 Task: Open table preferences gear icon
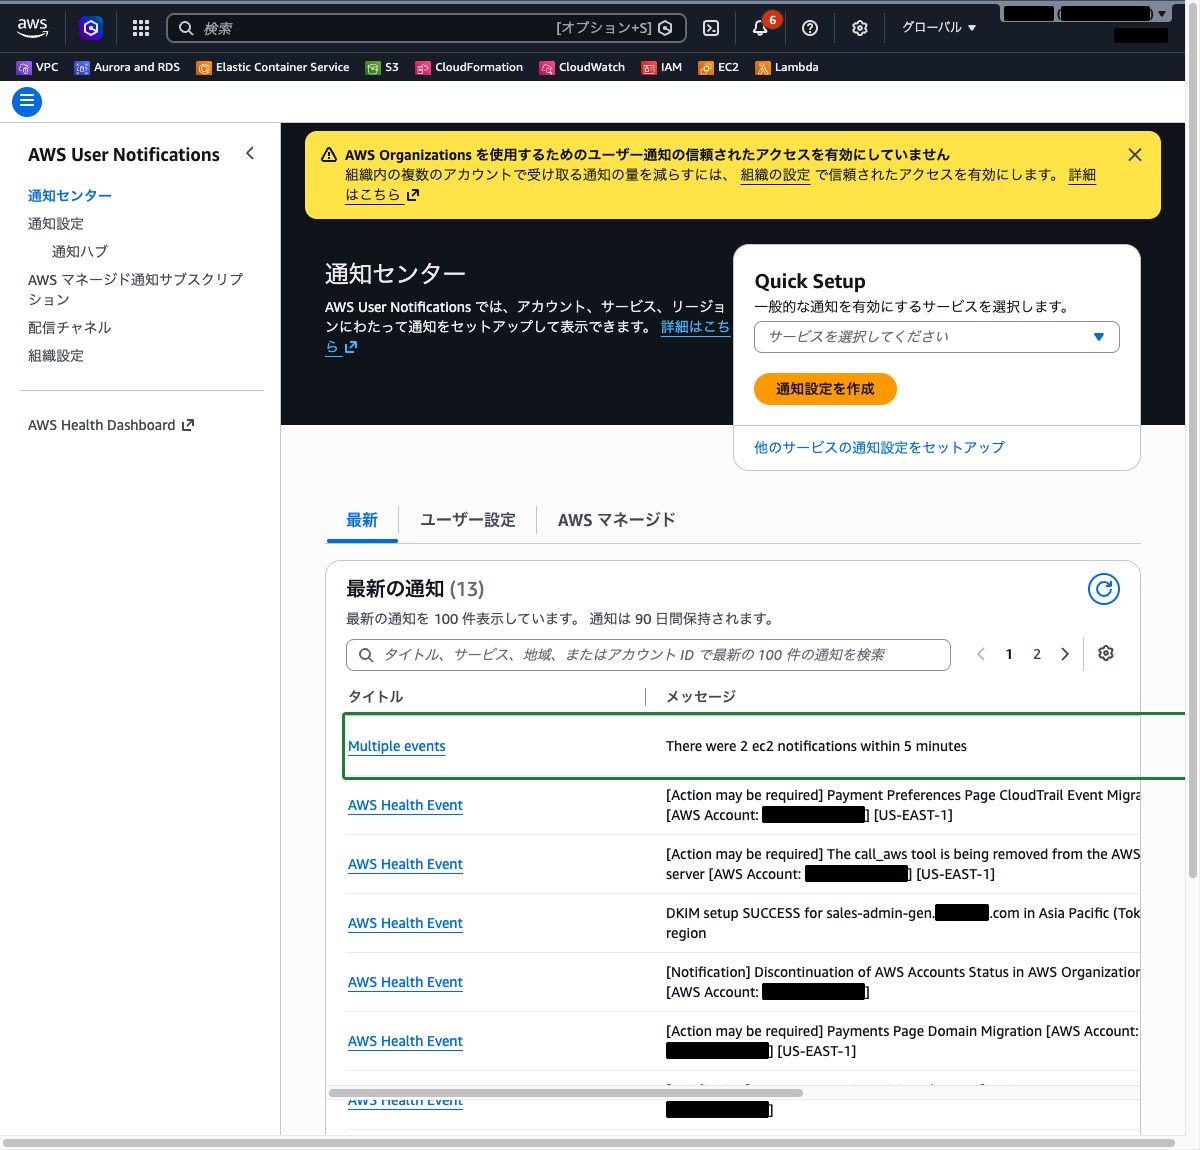(1106, 653)
